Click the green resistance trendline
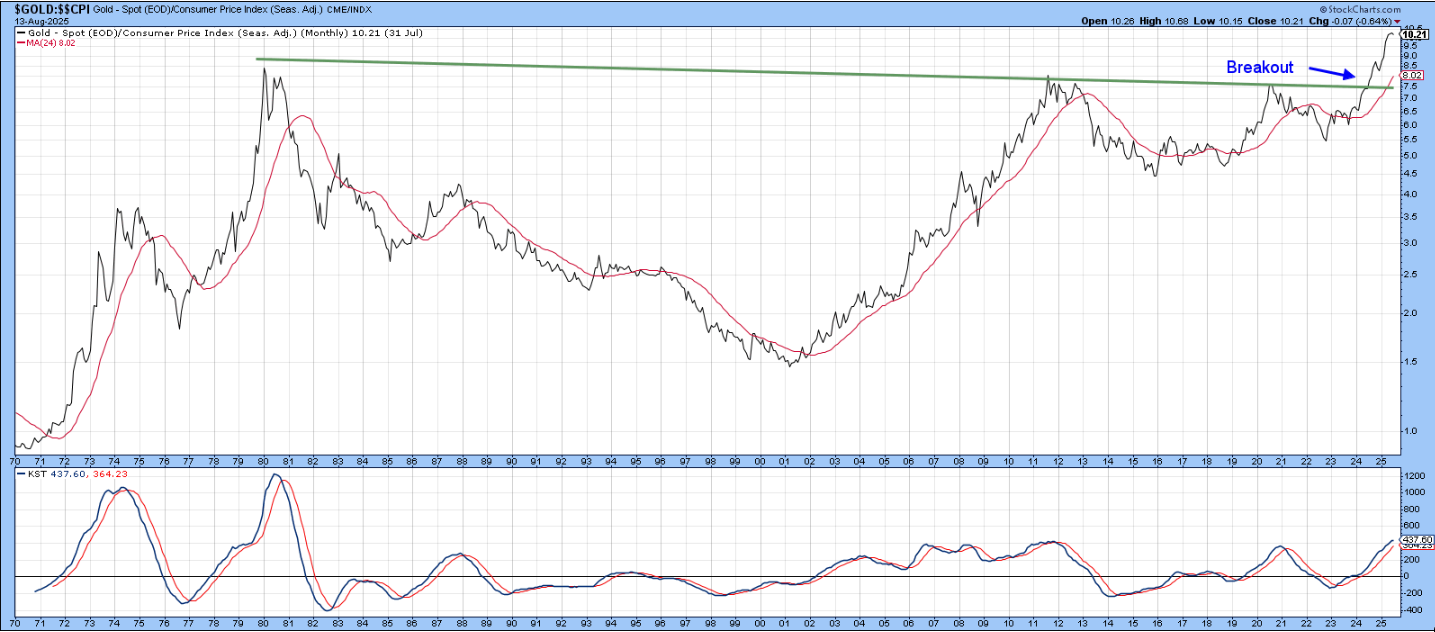The width and height of the screenshot is (1435, 632). click(700, 72)
